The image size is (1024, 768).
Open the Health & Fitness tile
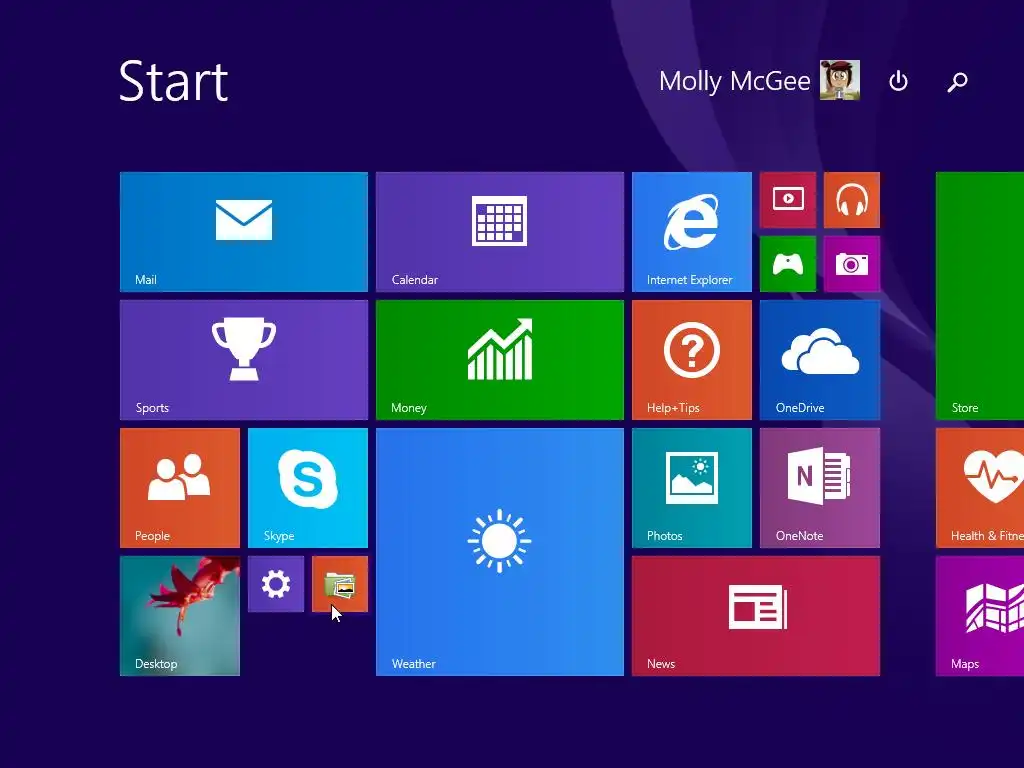(x=980, y=488)
